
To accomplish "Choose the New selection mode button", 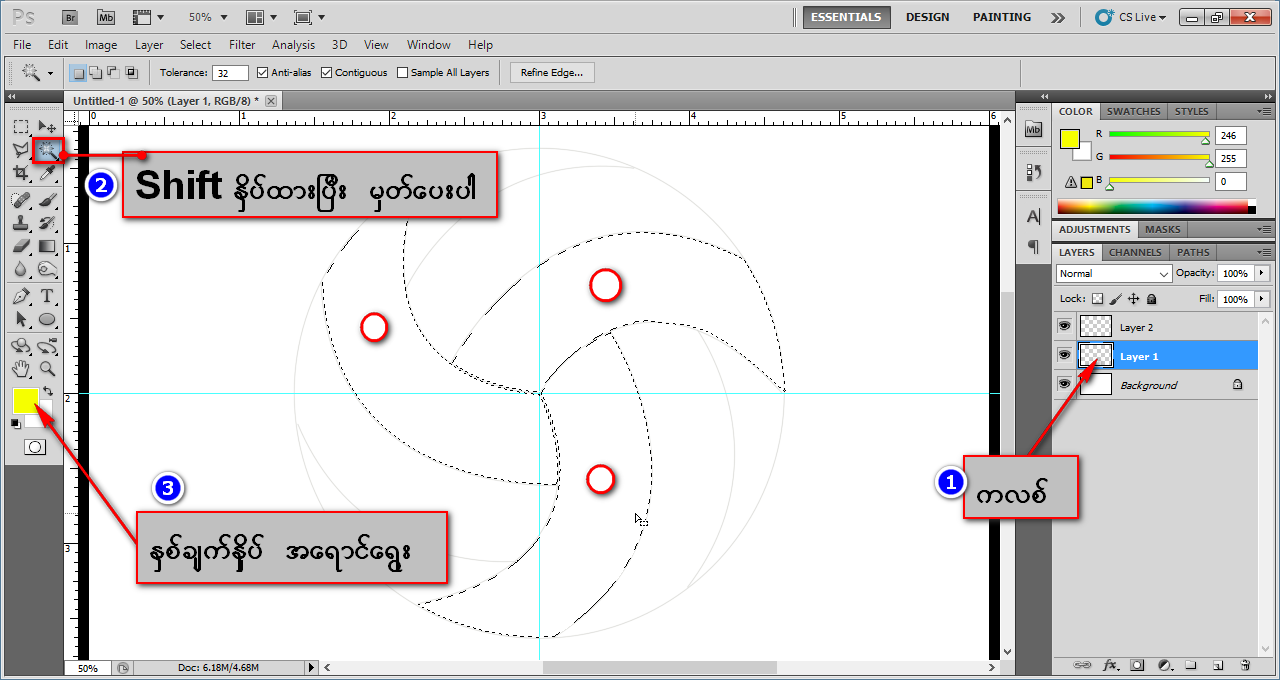I will (x=78, y=73).
